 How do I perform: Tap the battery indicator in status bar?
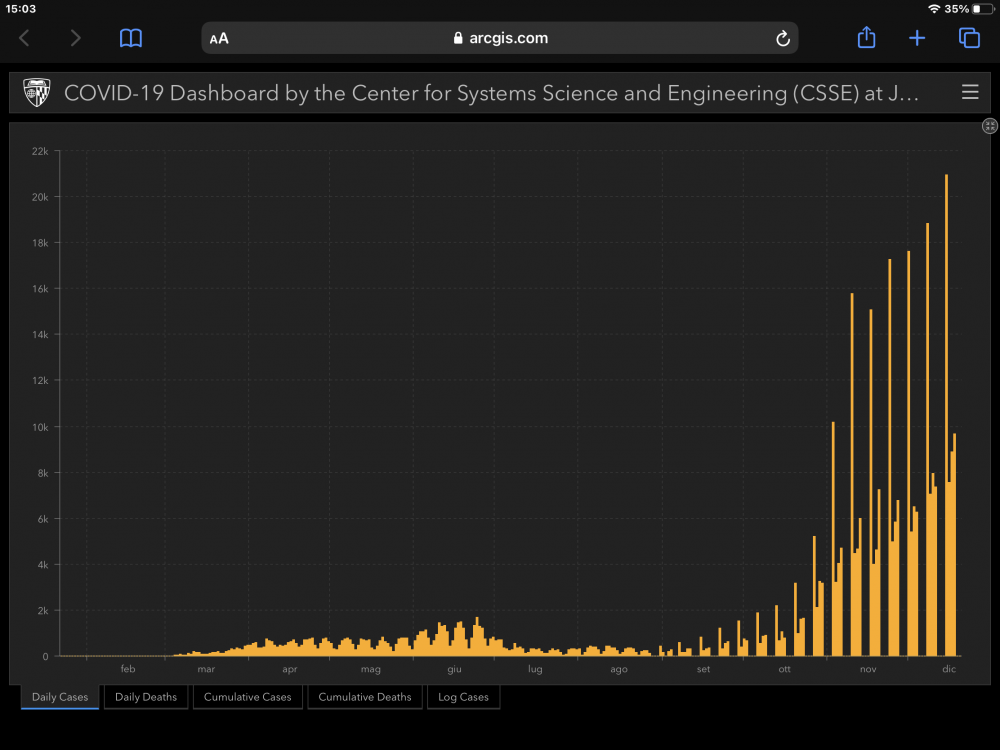pyautogui.click(x=981, y=9)
